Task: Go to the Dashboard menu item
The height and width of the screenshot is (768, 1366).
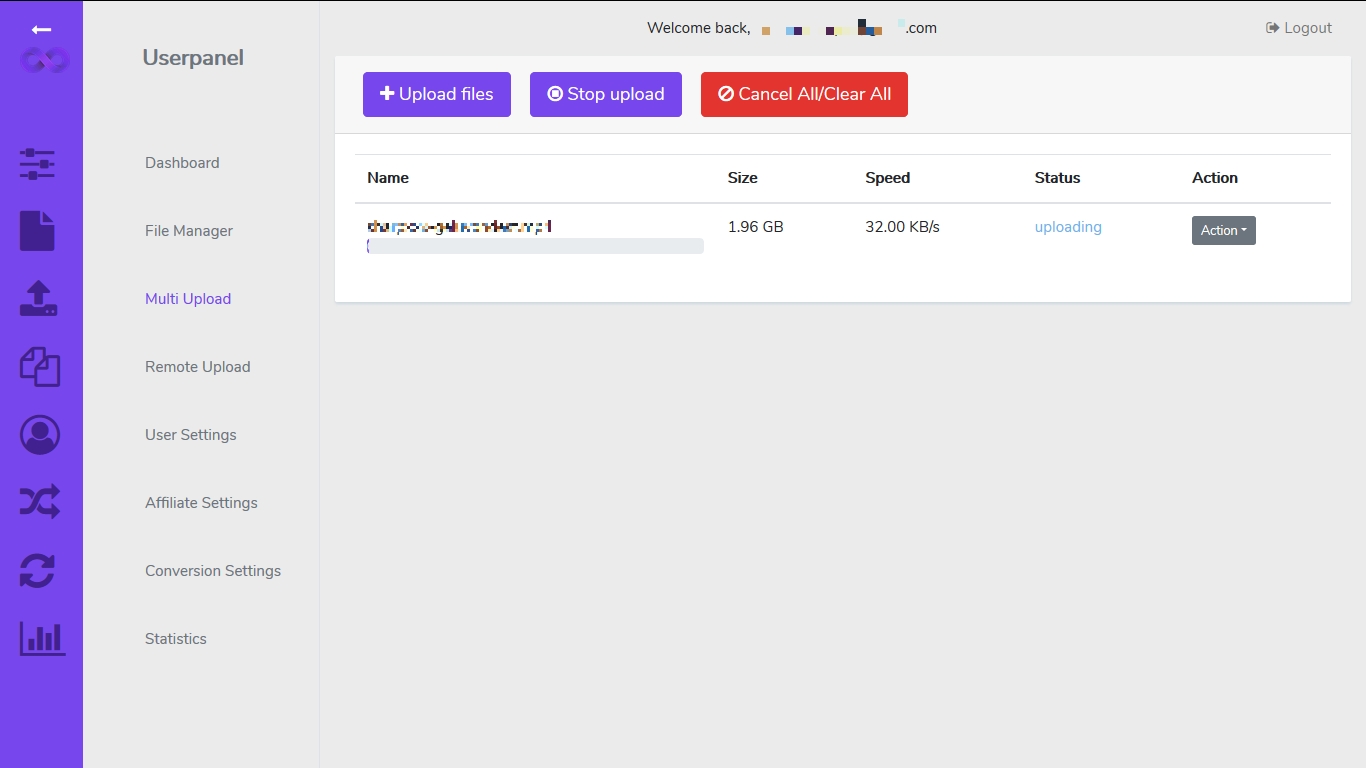Action: pos(182,163)
